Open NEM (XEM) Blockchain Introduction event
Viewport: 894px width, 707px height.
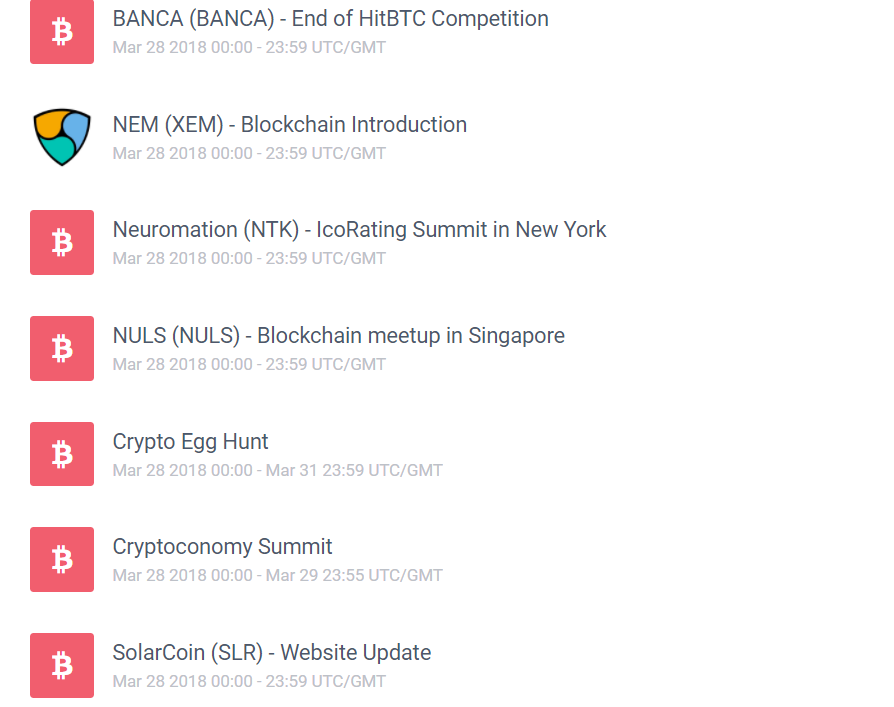289,125
